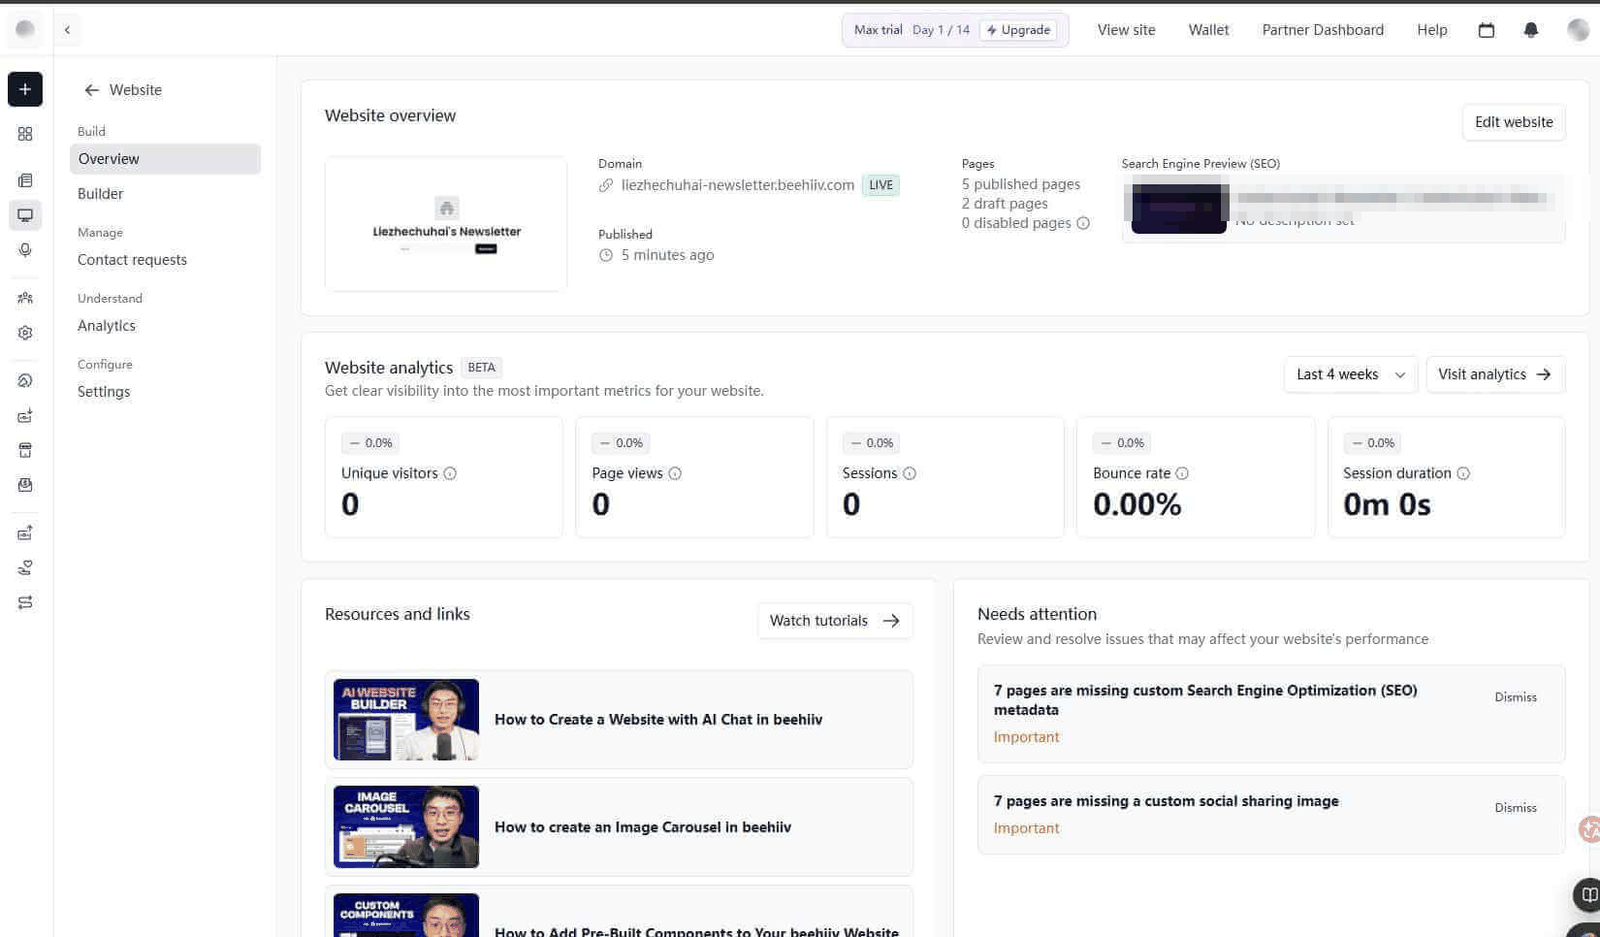The height and width of the screenshot is (937, 1600).
Task: Open the user avatar menu
Action: tap(1578, 30)
